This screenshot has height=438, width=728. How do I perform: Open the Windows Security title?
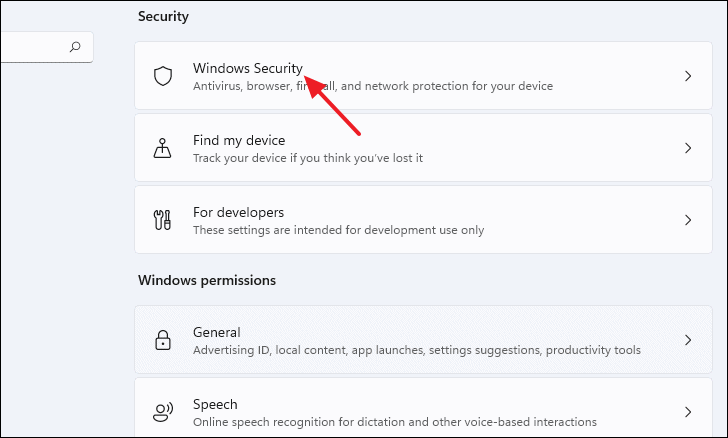(248, 68)
